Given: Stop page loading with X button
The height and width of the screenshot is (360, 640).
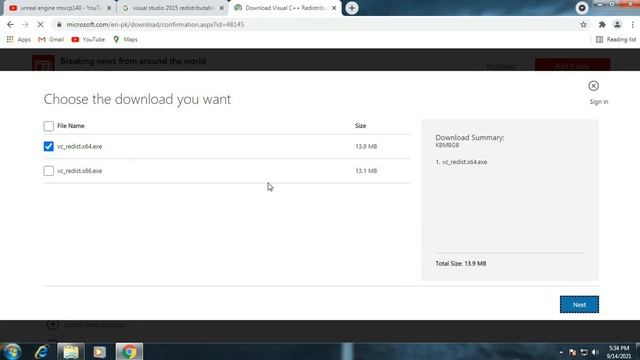Looking at the screenshot, I should click(40, 24).
